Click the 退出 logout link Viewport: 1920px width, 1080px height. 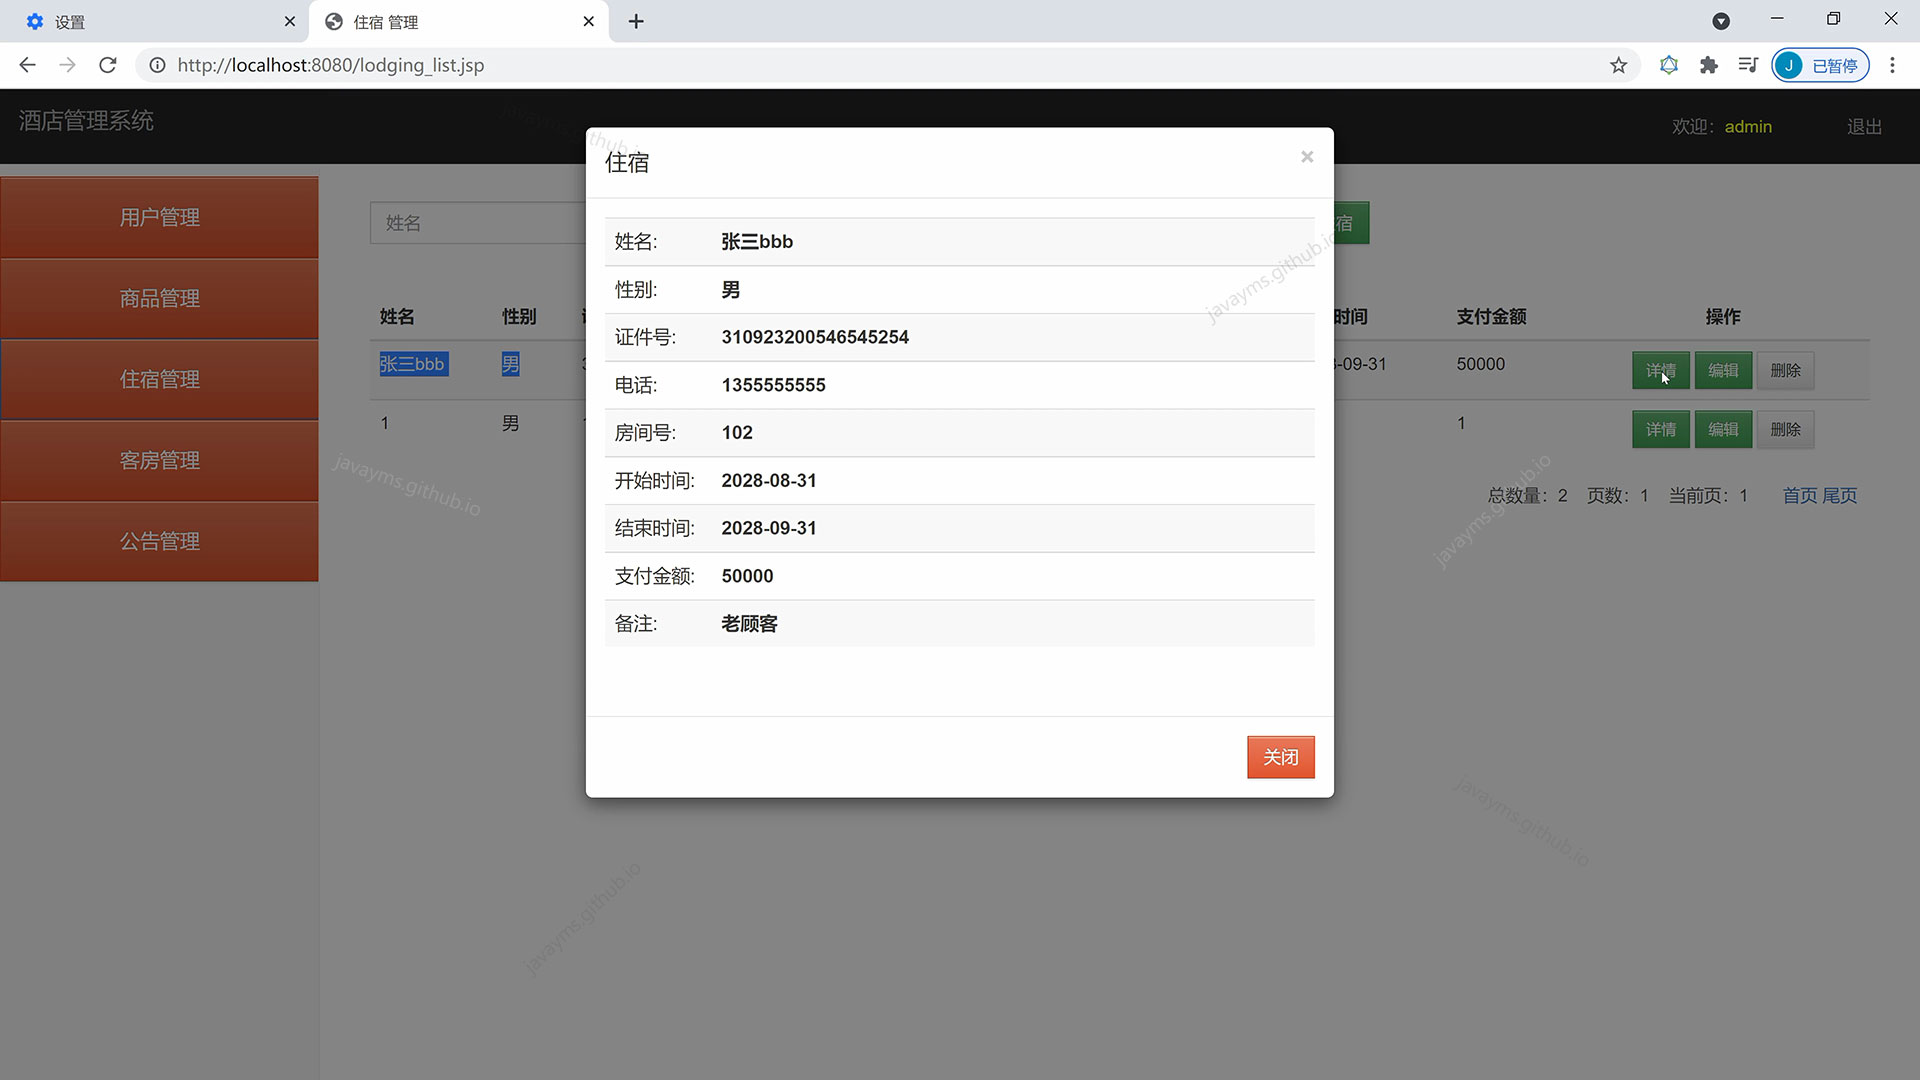1862,126
